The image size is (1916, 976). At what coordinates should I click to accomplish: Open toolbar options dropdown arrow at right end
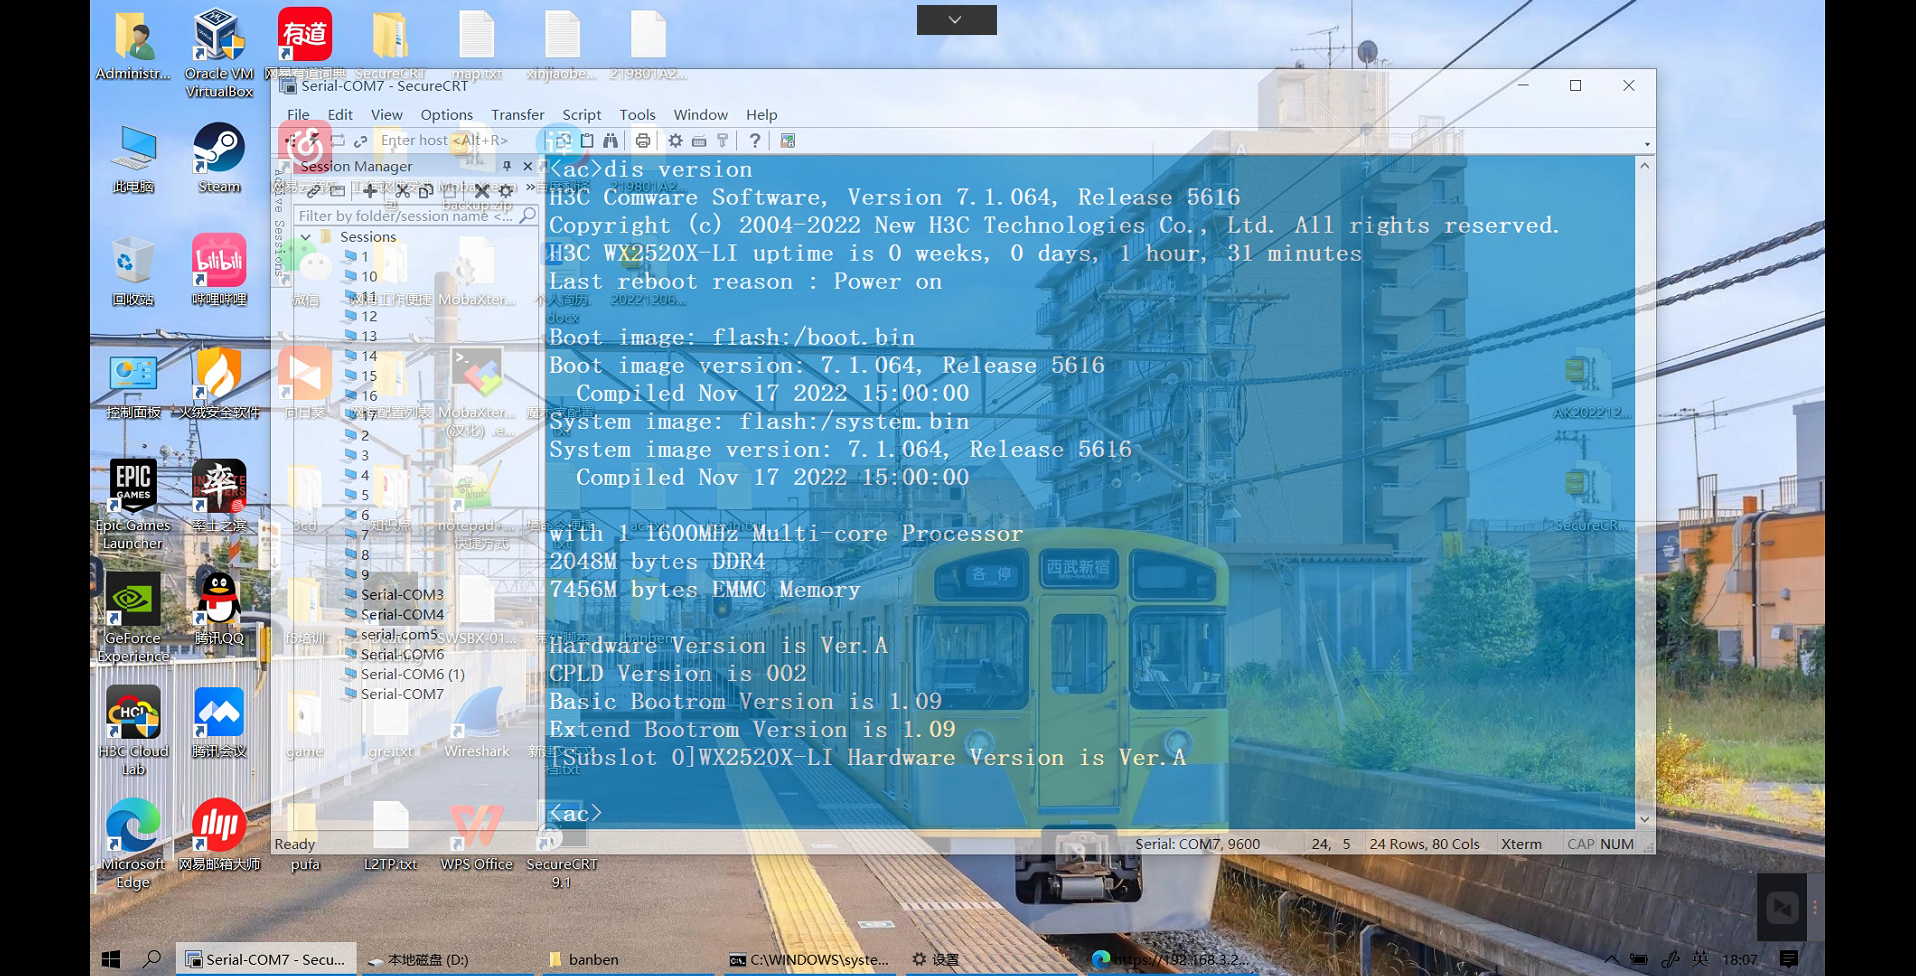[x=1647, y=144]
